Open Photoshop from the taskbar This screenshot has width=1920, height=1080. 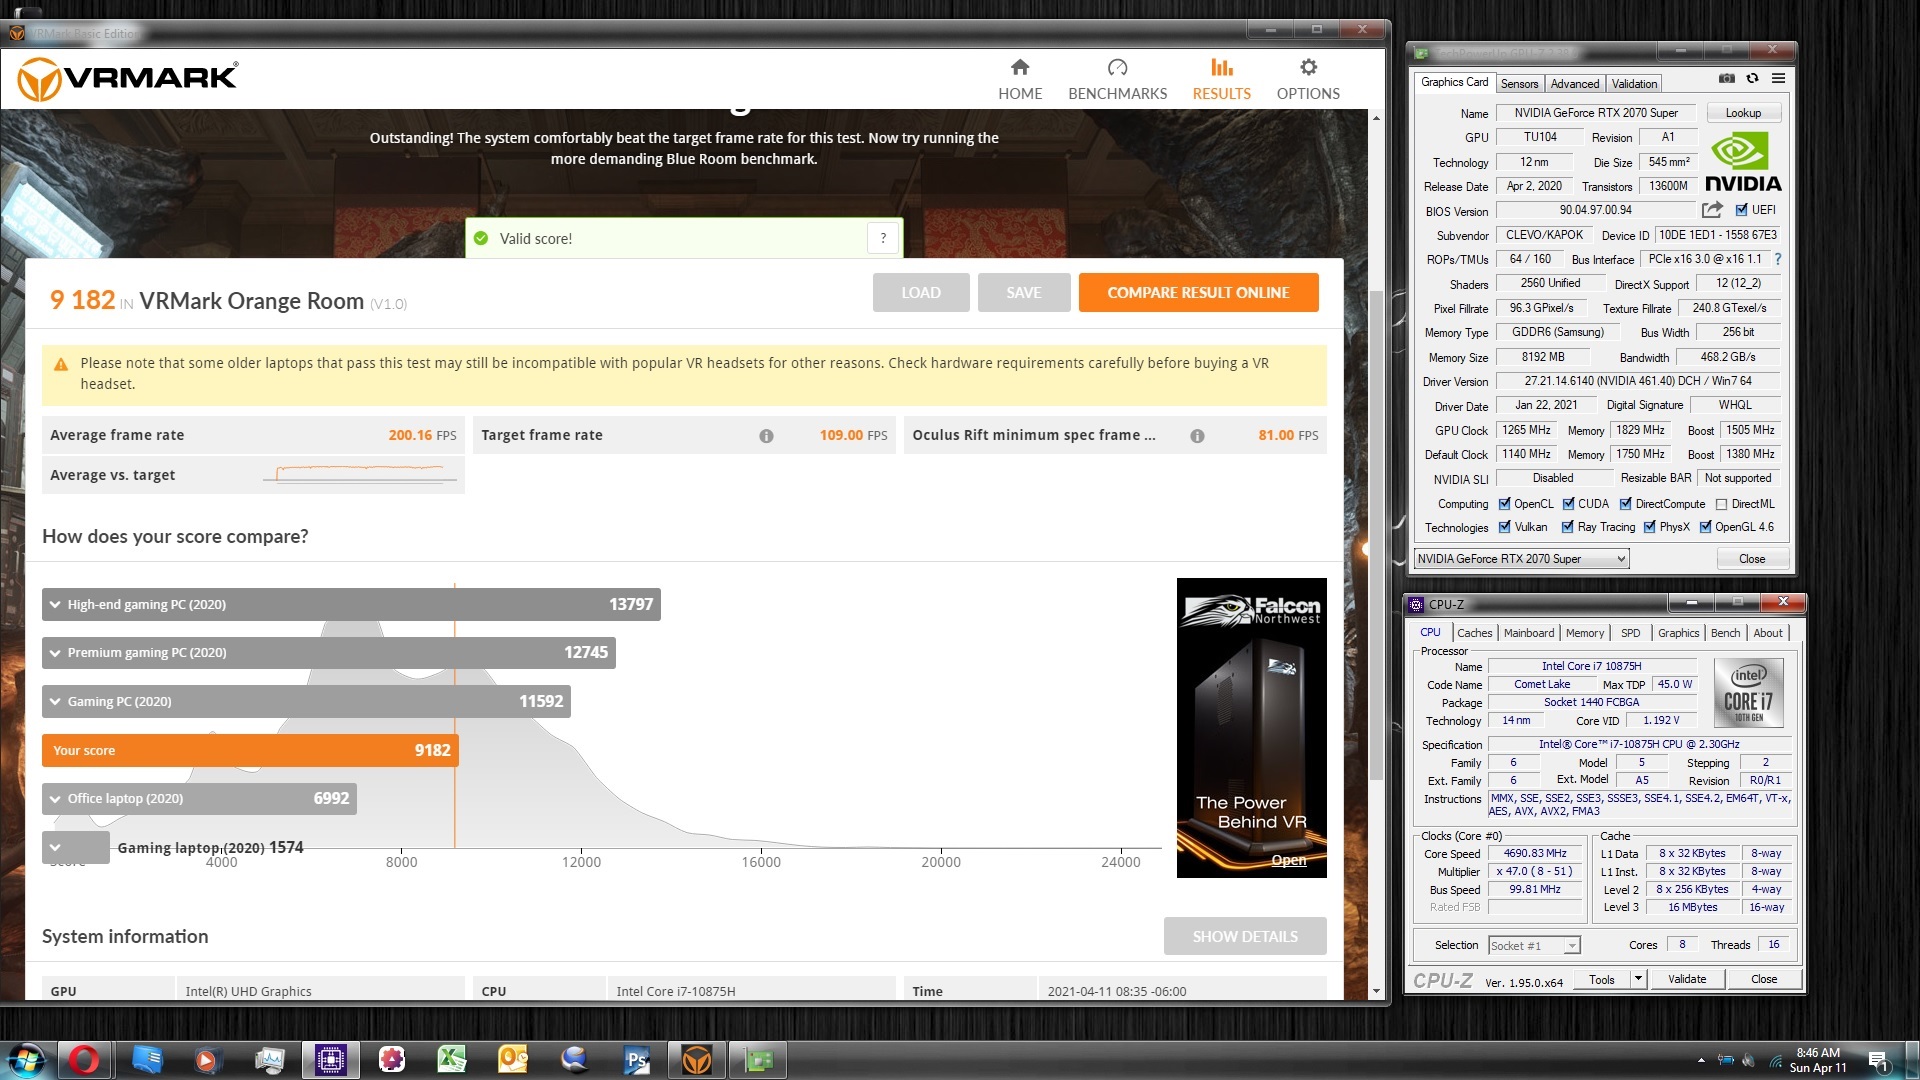[636, 1060]
